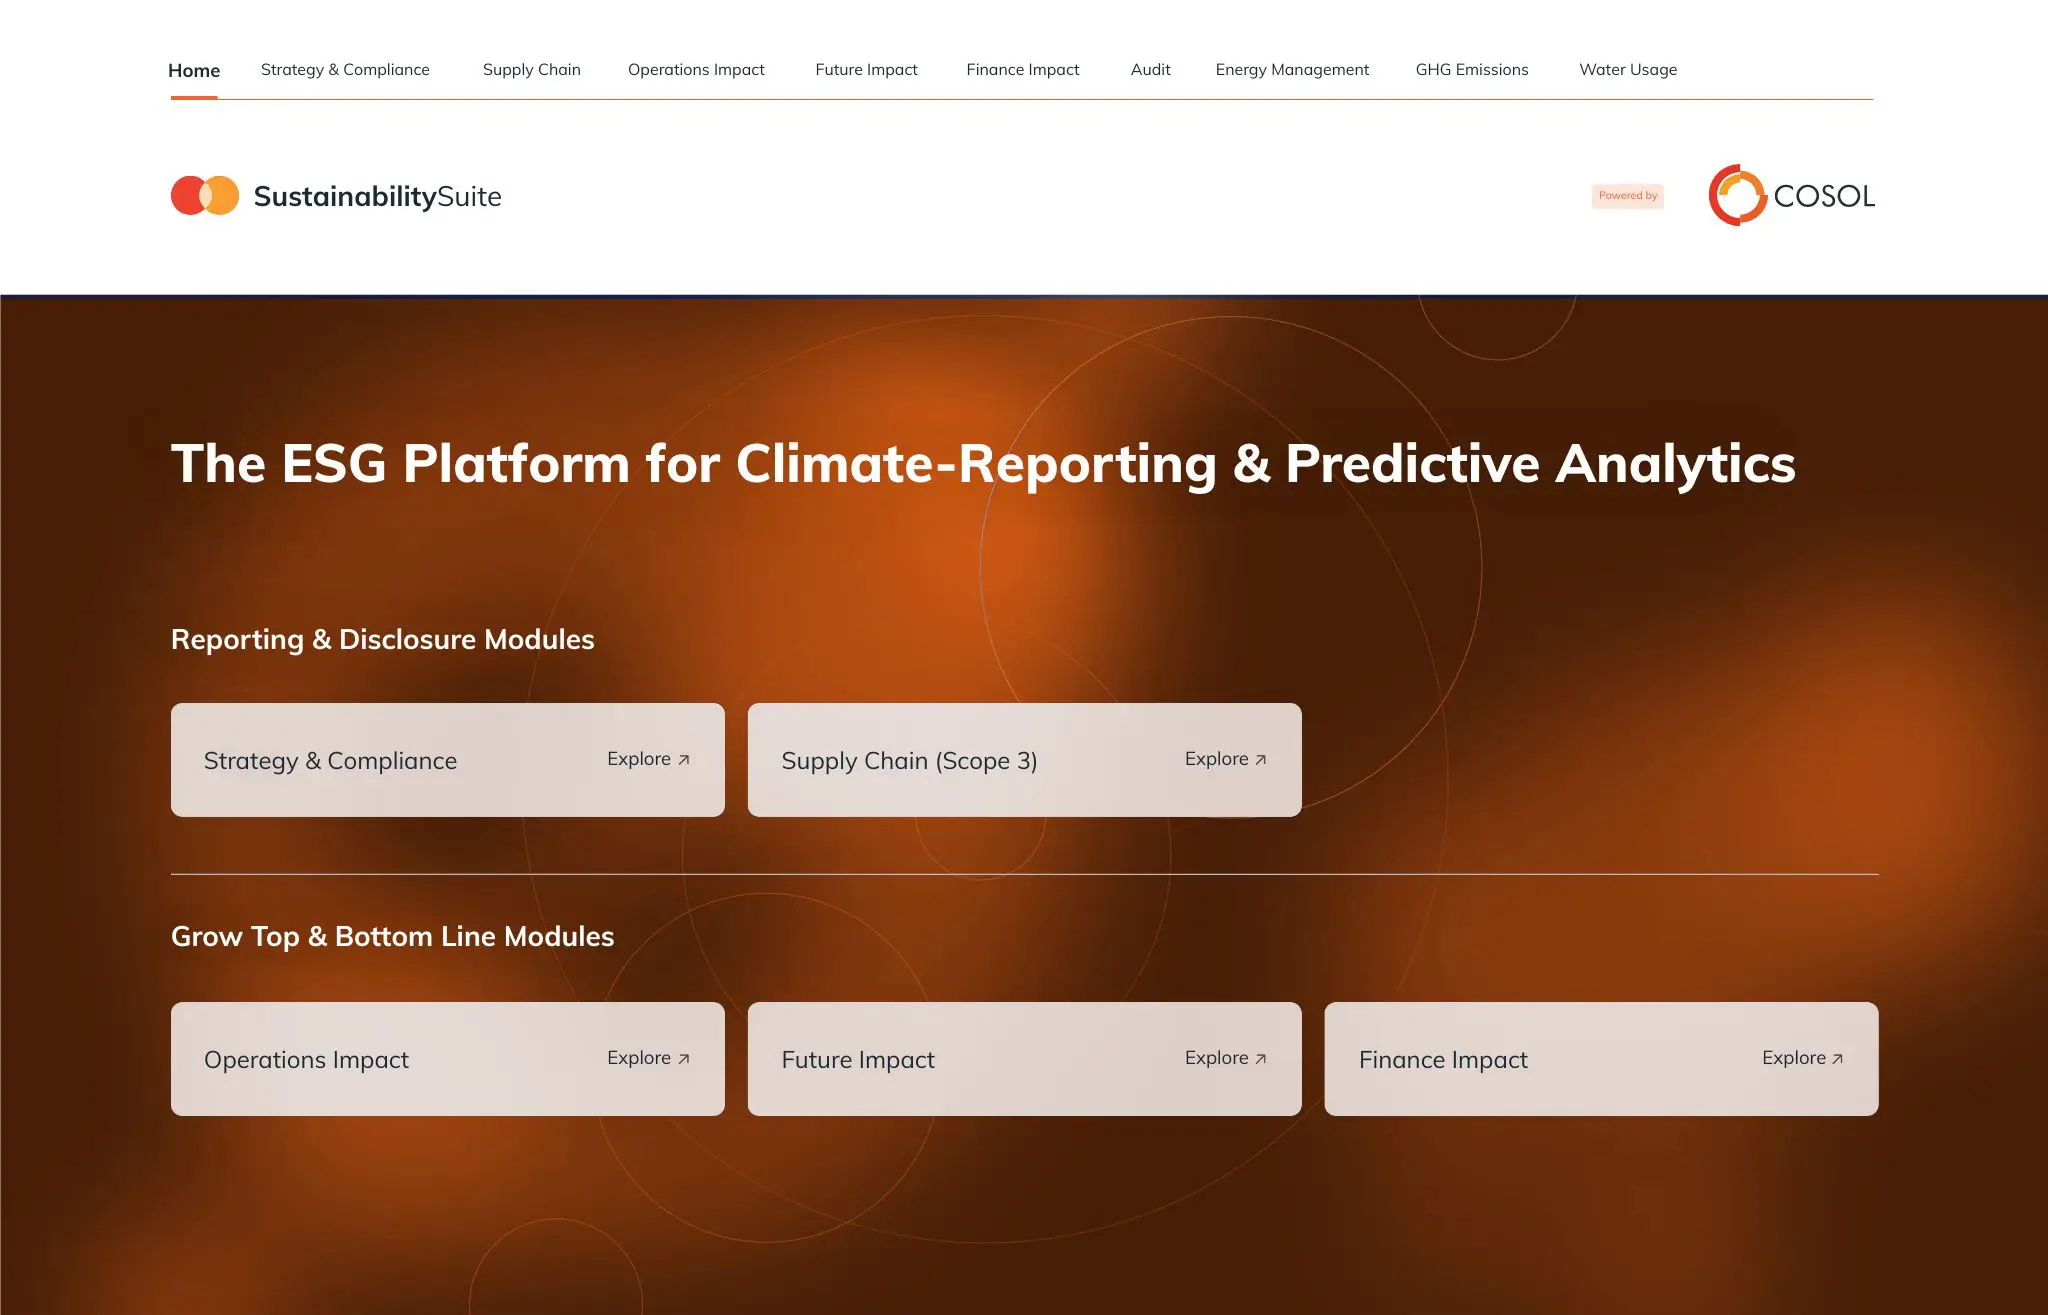The image size is (2048, 1315).
Task: Open the Finance Impact module card
Action: point(1602,1059)
